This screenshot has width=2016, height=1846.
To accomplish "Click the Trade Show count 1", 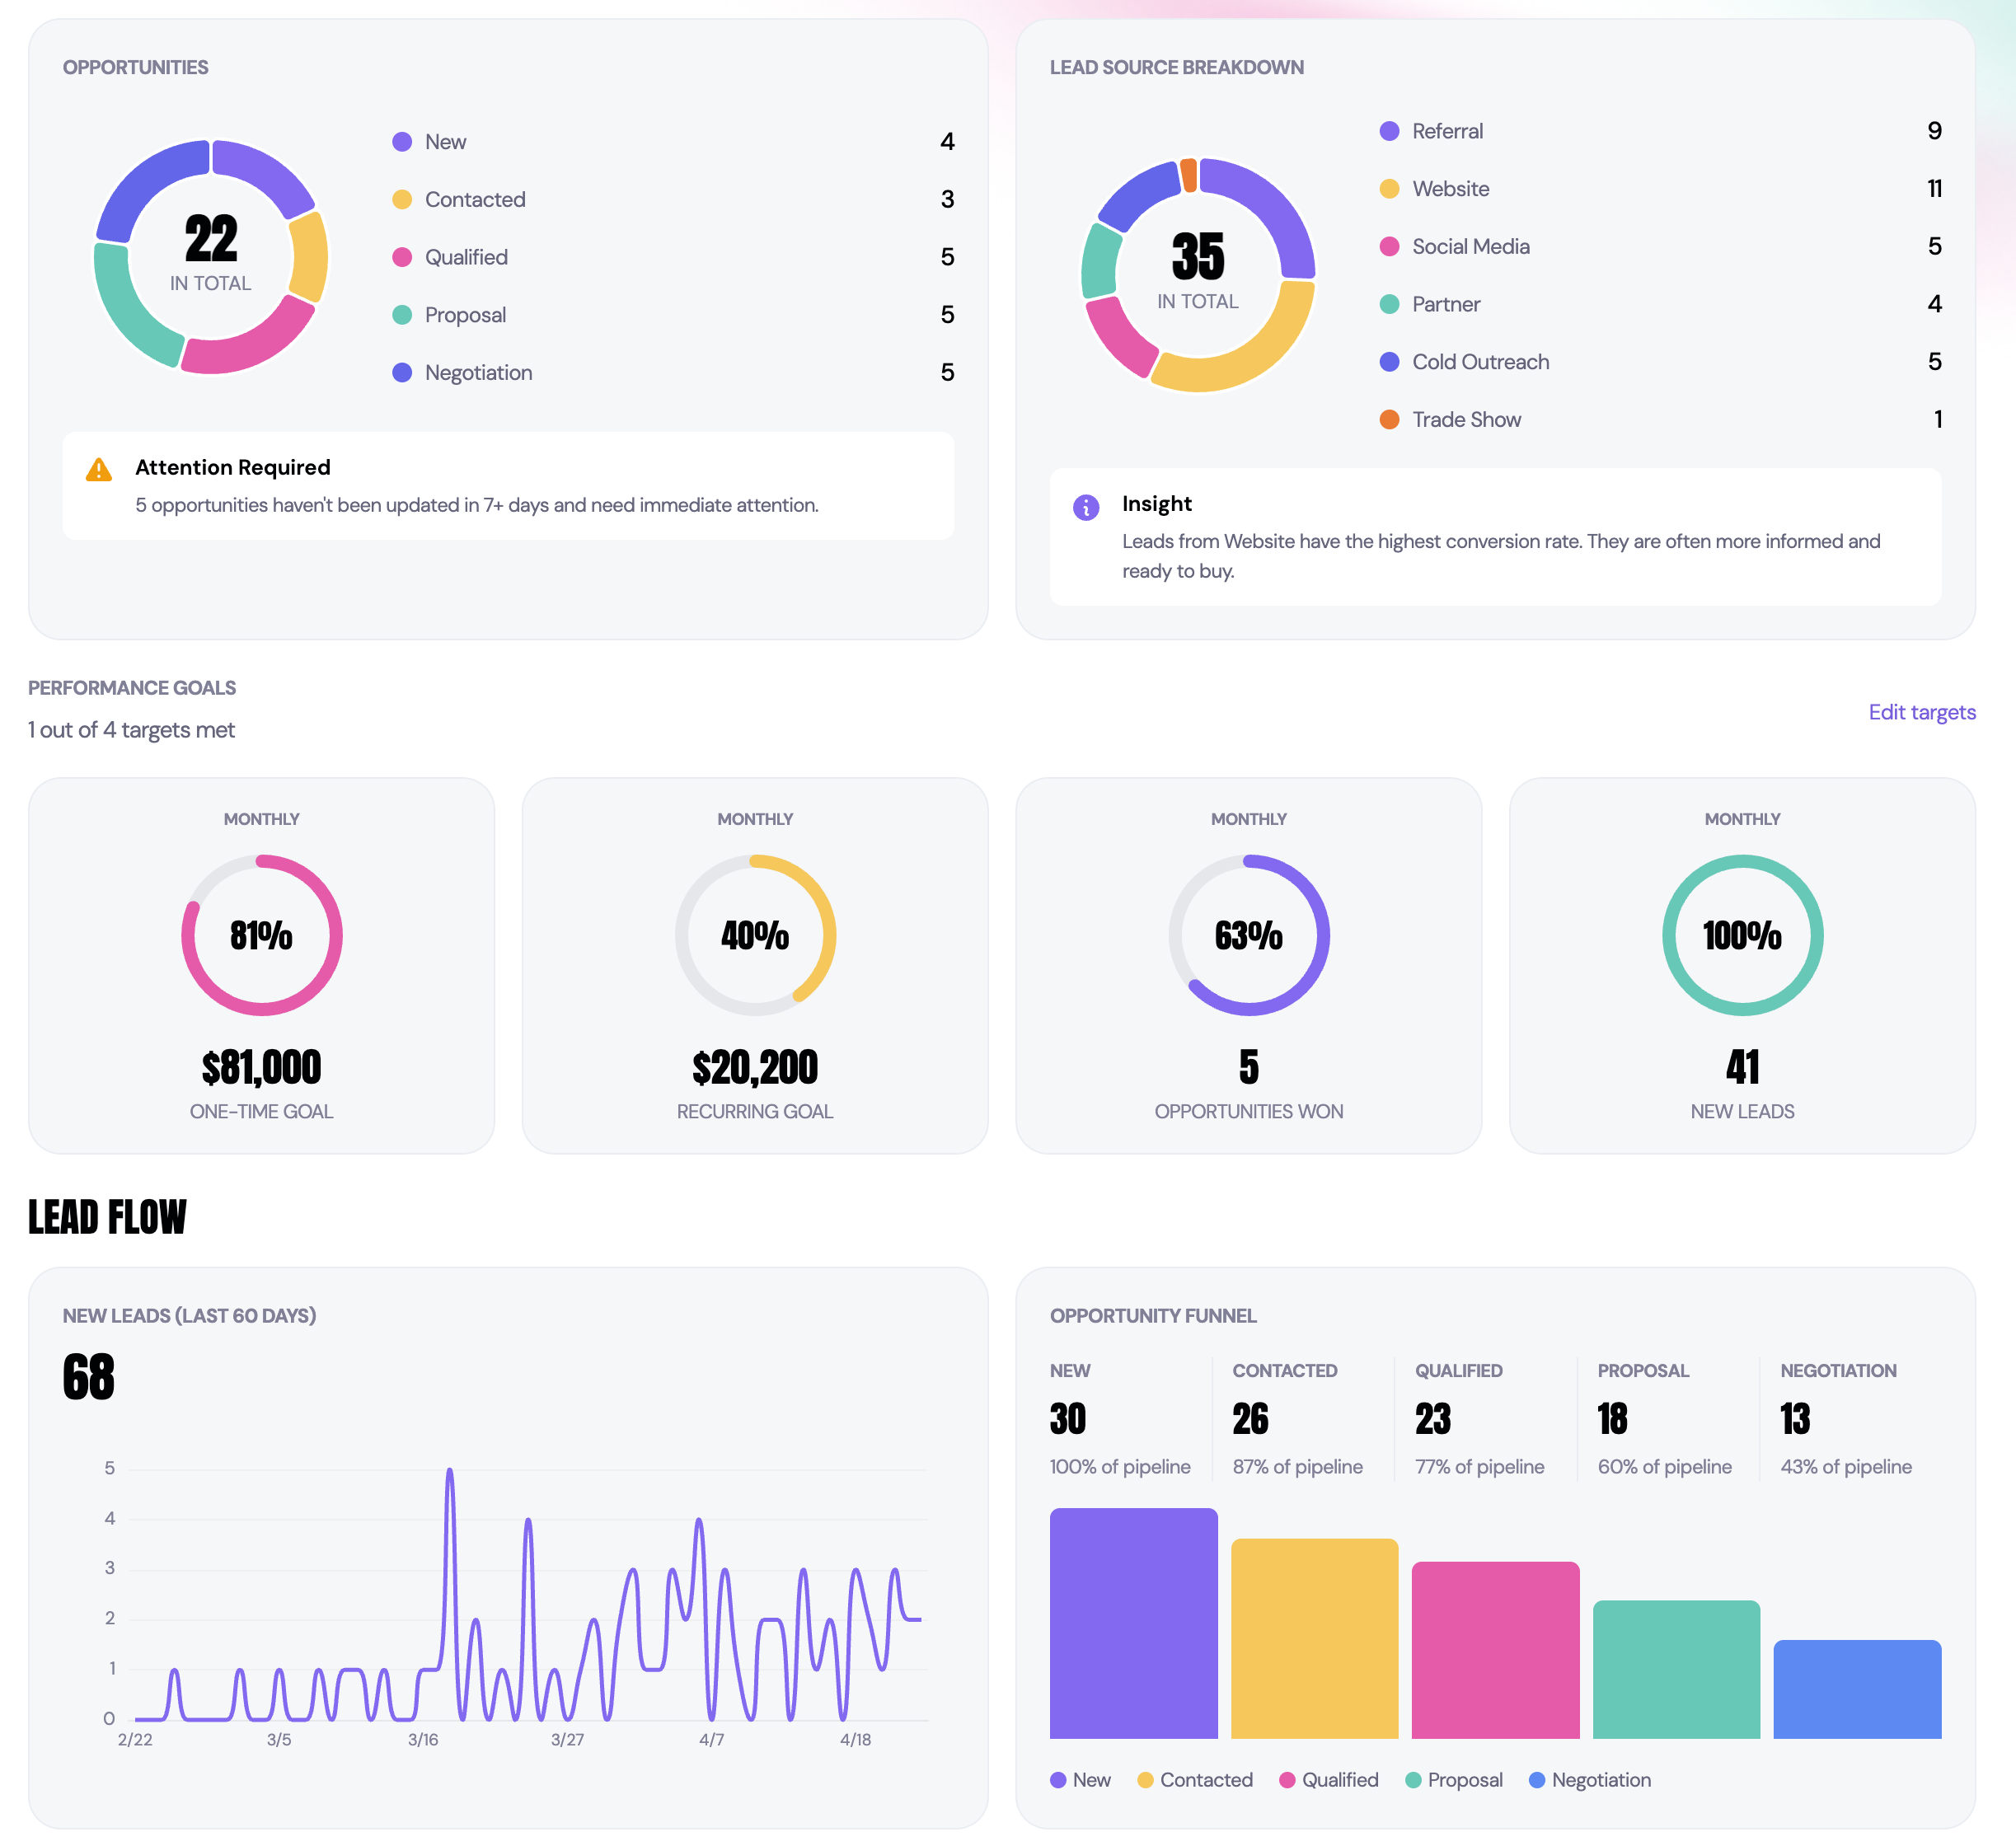I will click(x=1938, y=420).
